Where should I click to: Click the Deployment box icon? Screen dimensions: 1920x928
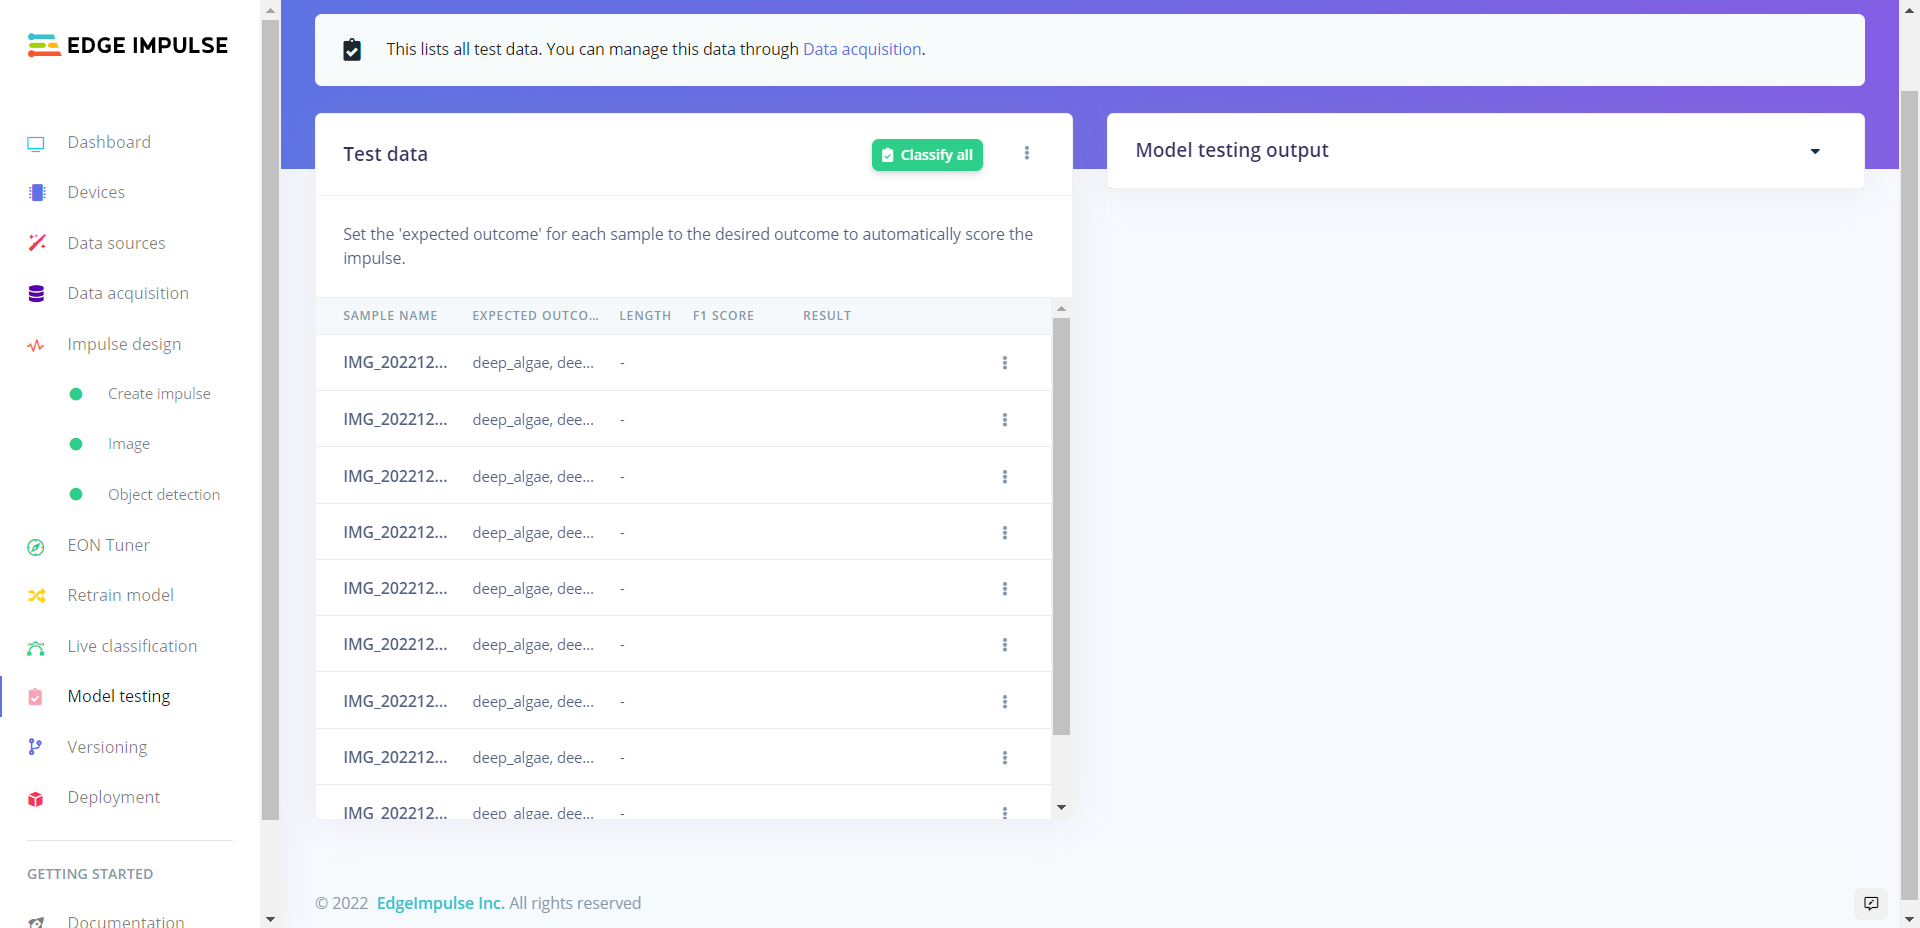click(36, 799)
